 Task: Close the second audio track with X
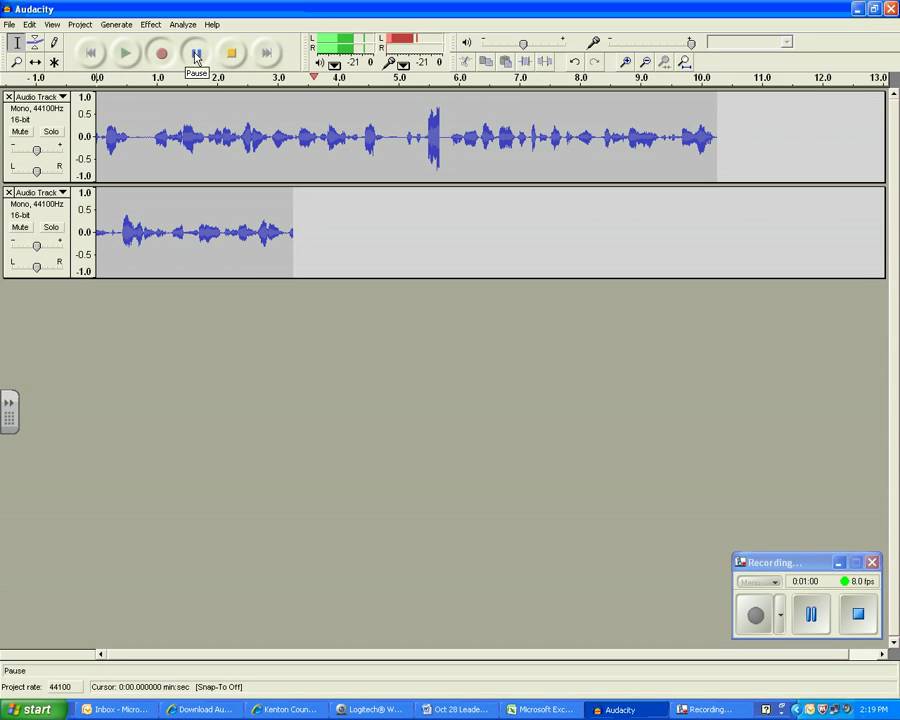point(9,192)
